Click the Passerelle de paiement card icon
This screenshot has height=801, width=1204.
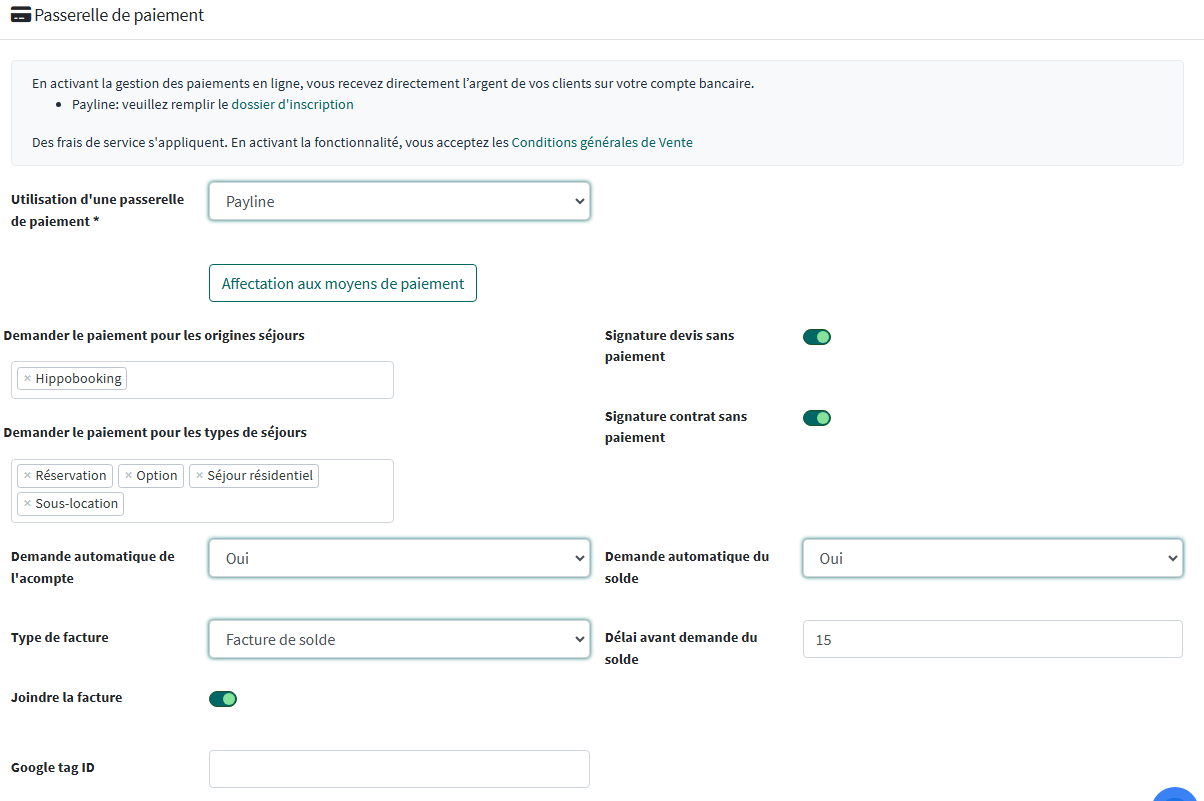point(20,16)
